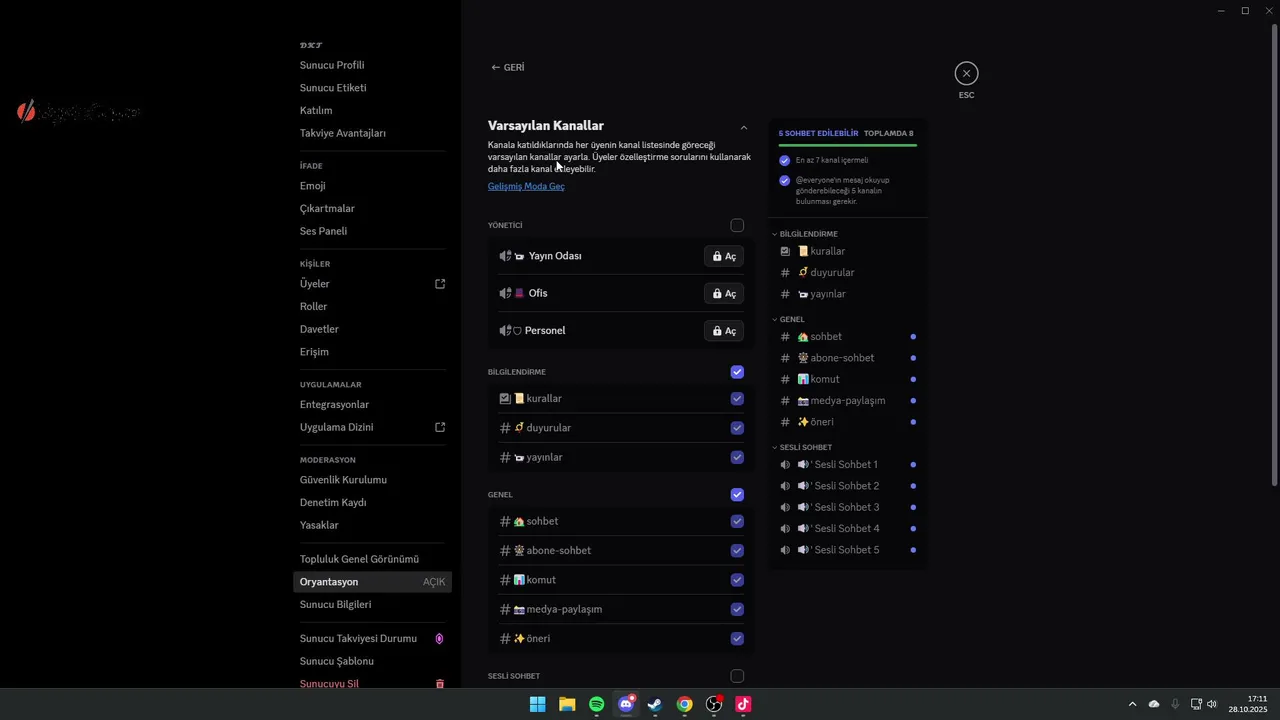Open Steam from taskbar

pos(655,704)
